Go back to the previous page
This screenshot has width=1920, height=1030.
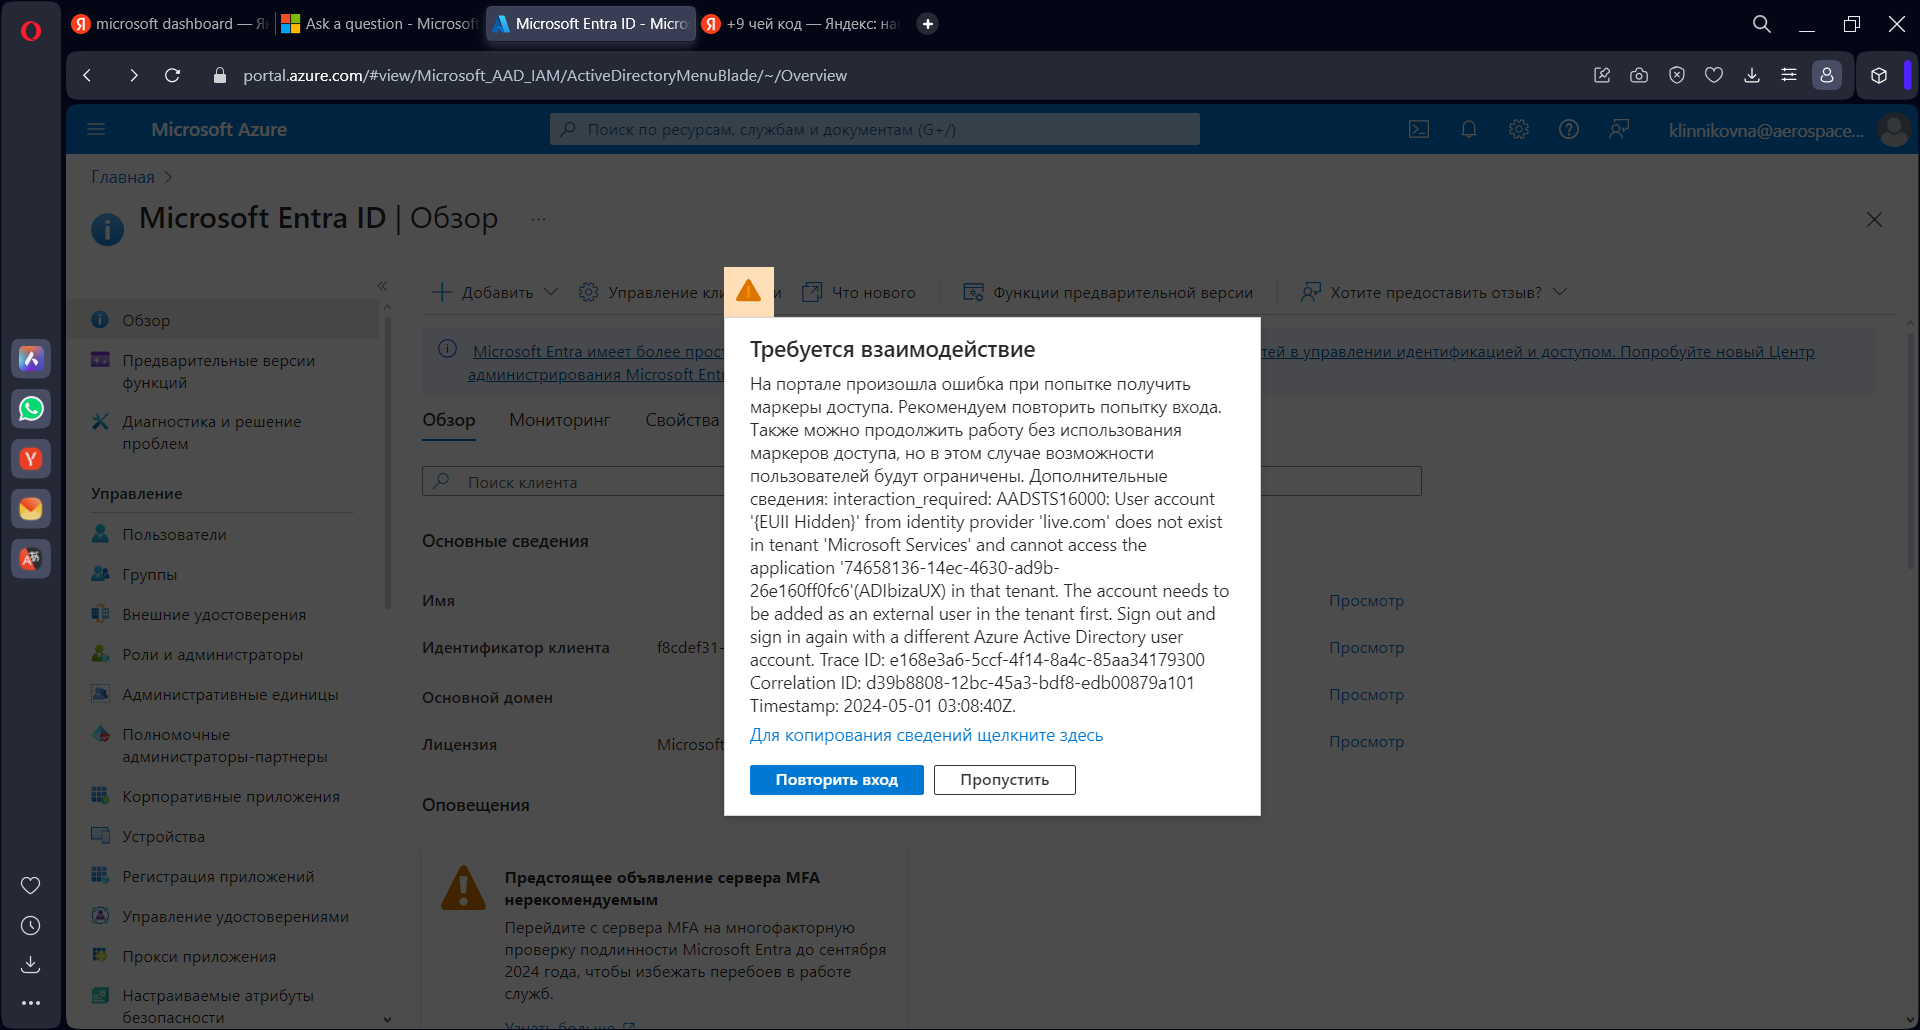[88, 75]
